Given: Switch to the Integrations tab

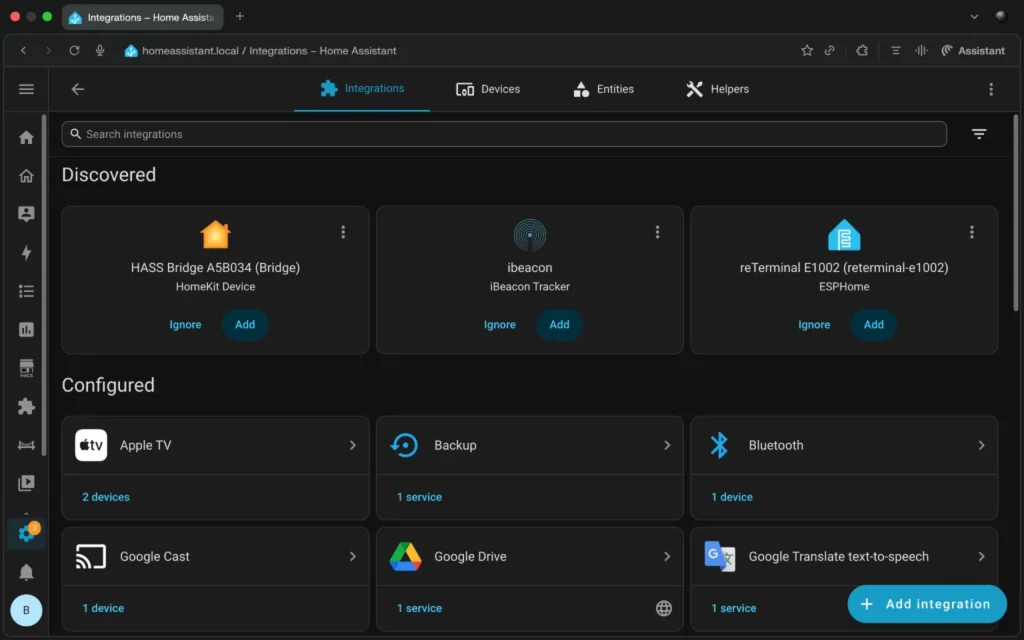Looking at the screenshot, I should click(x=362, y=89).
